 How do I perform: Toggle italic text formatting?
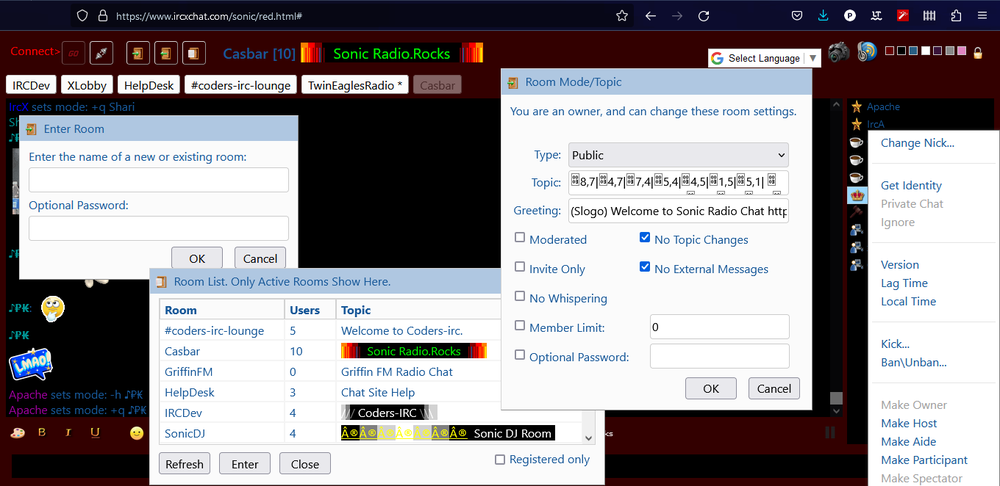pos(68,432)
